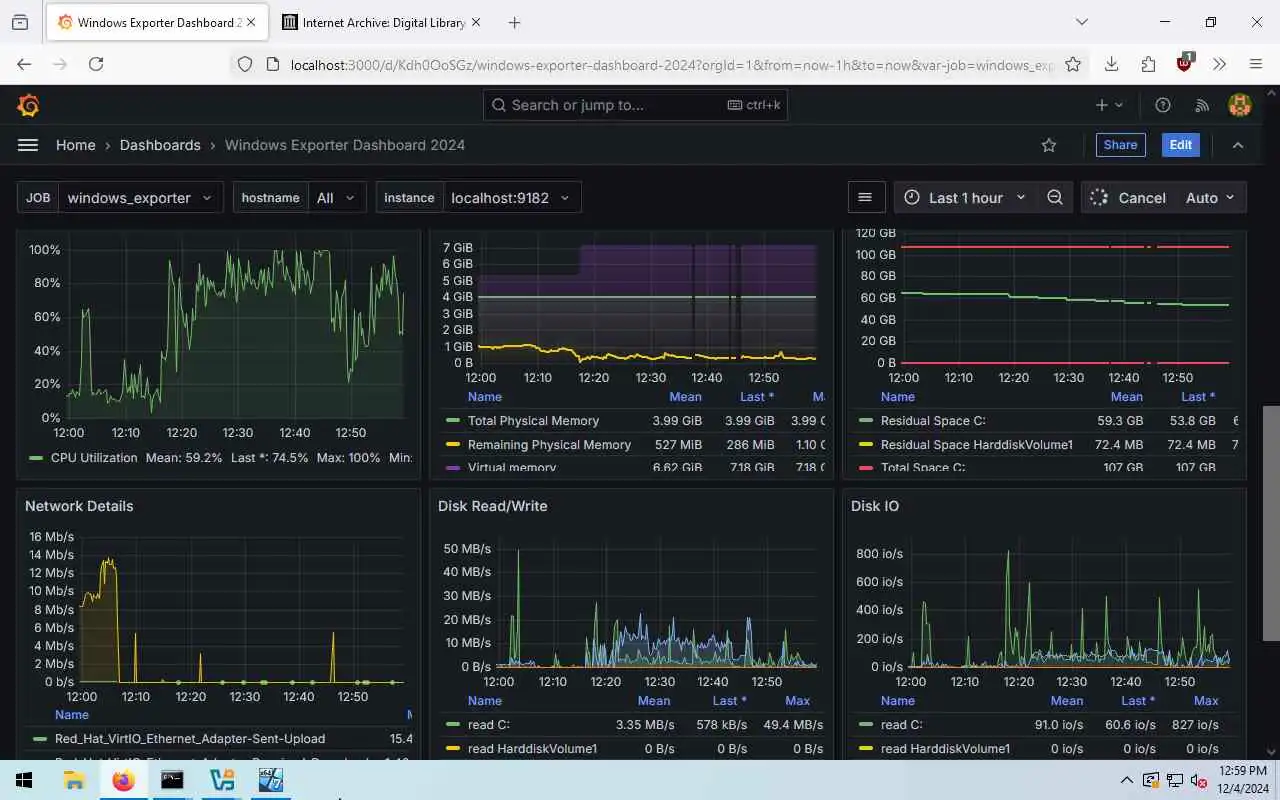1280x800 pixels.
Task: Open the instance localhost:9182 dropdown
Action: tap(511, 198)
